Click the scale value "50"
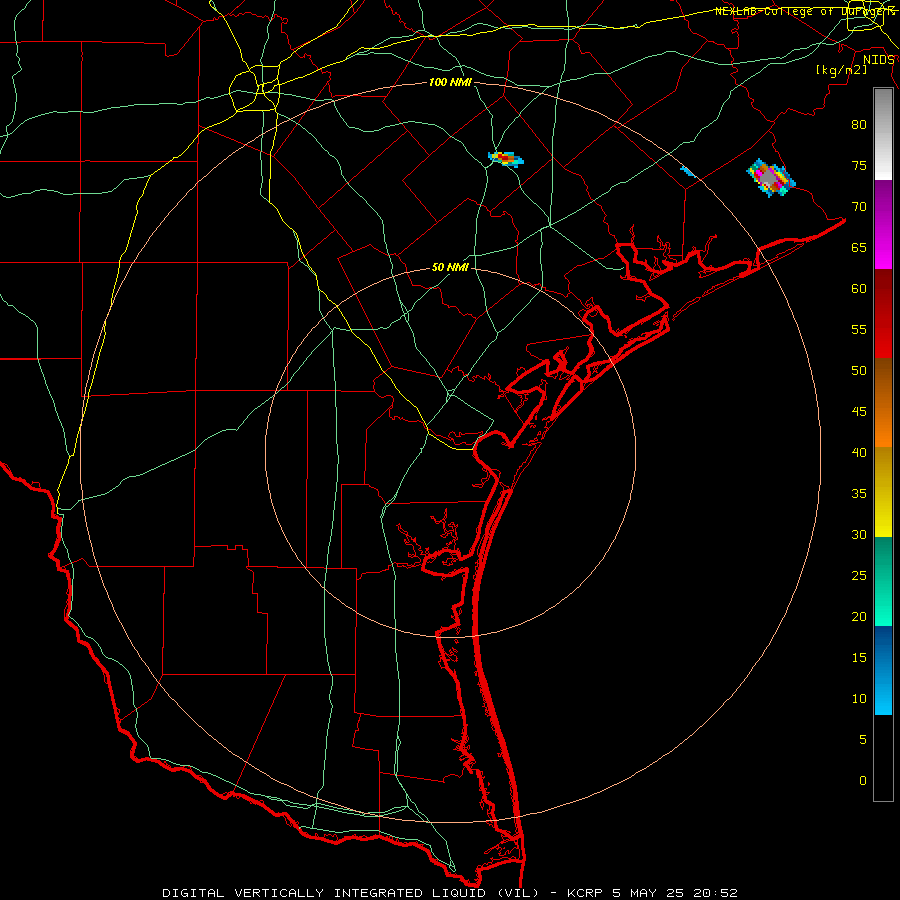The height and width of the screenshot is (900, 900). point(859,370)
